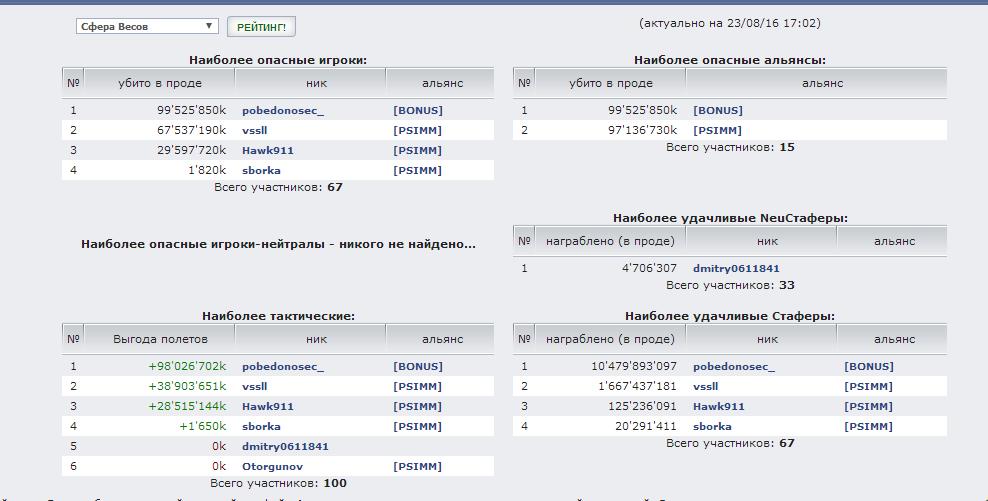This screenshot has width=988, height=501.
Task: Click убито в проде header in players table
Action: [160, 83]
